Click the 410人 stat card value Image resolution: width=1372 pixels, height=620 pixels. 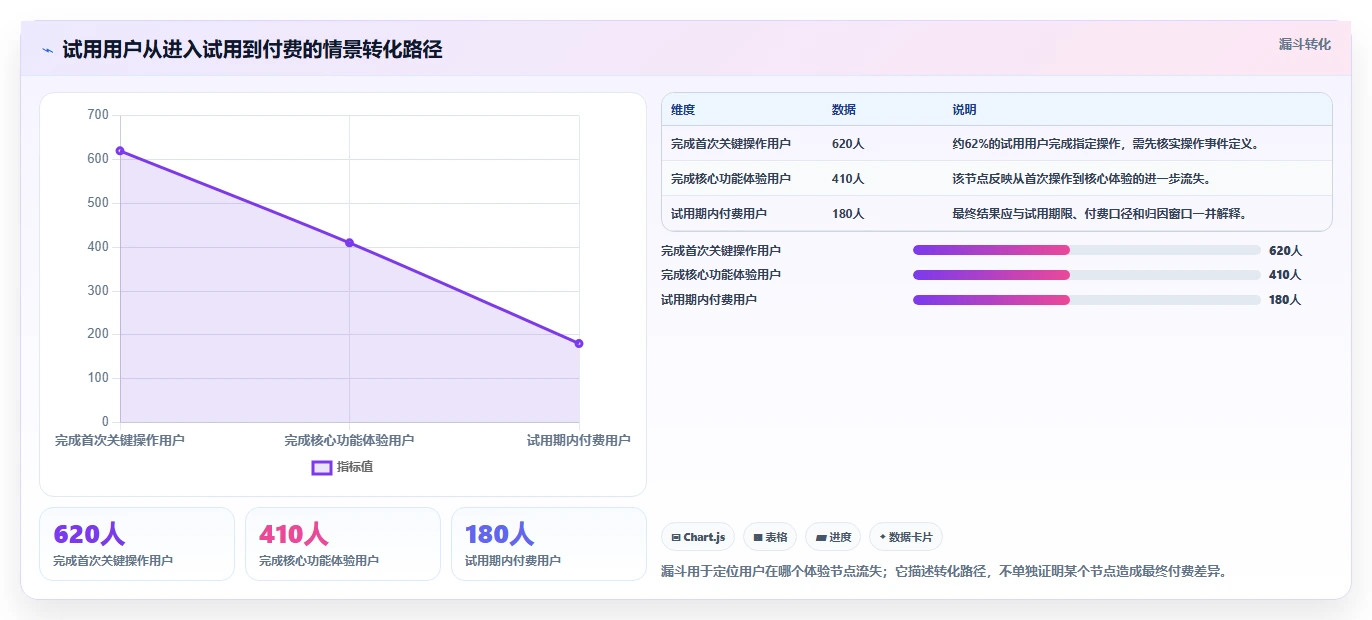point(293,535)
